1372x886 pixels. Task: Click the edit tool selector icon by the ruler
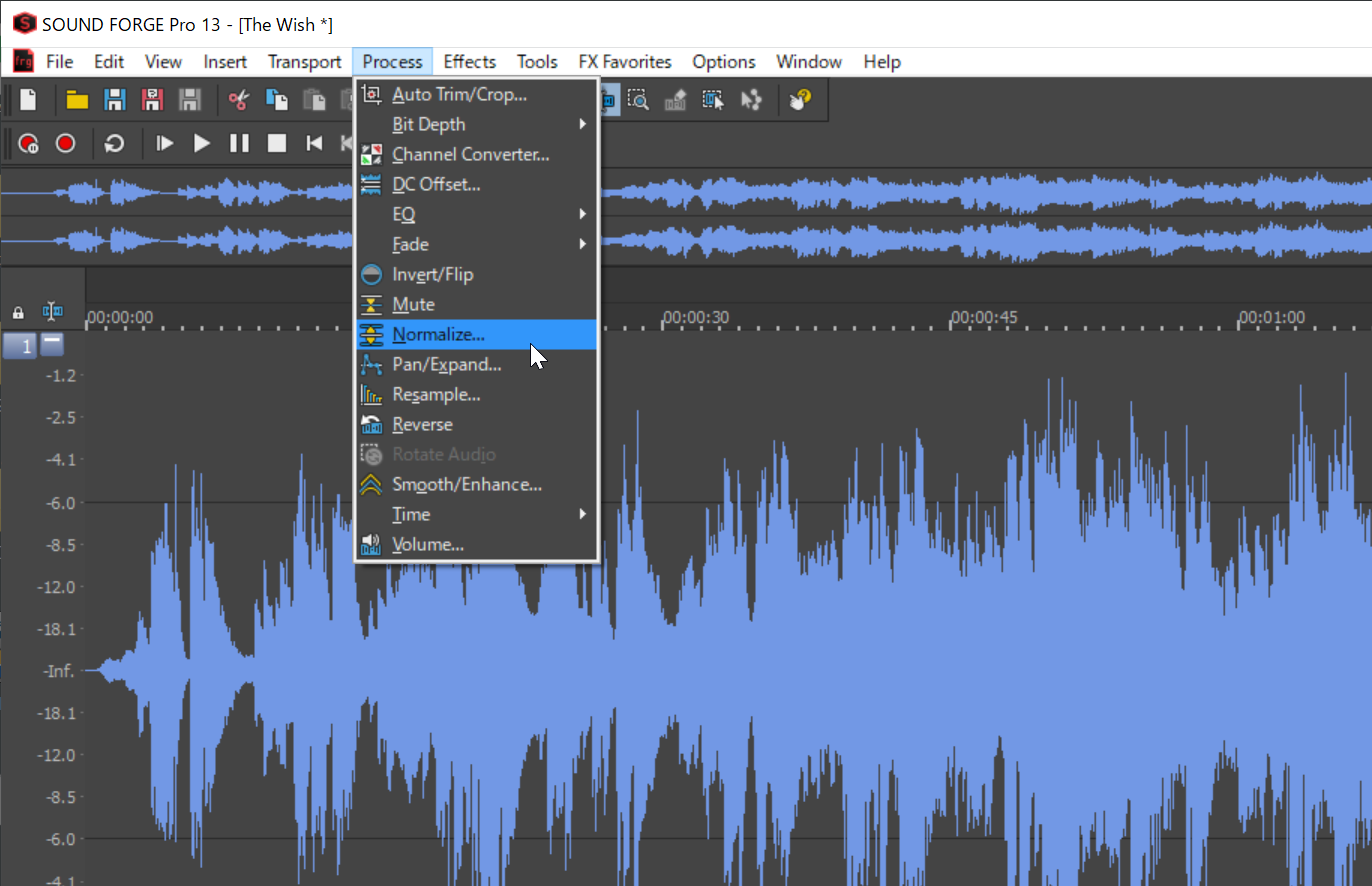tap(52, 312)
